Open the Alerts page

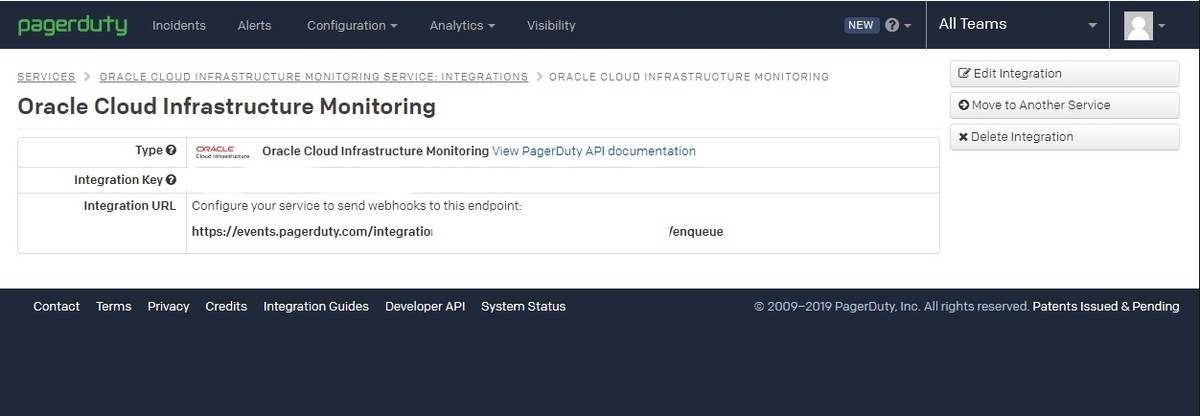click(x=254, y=25)
